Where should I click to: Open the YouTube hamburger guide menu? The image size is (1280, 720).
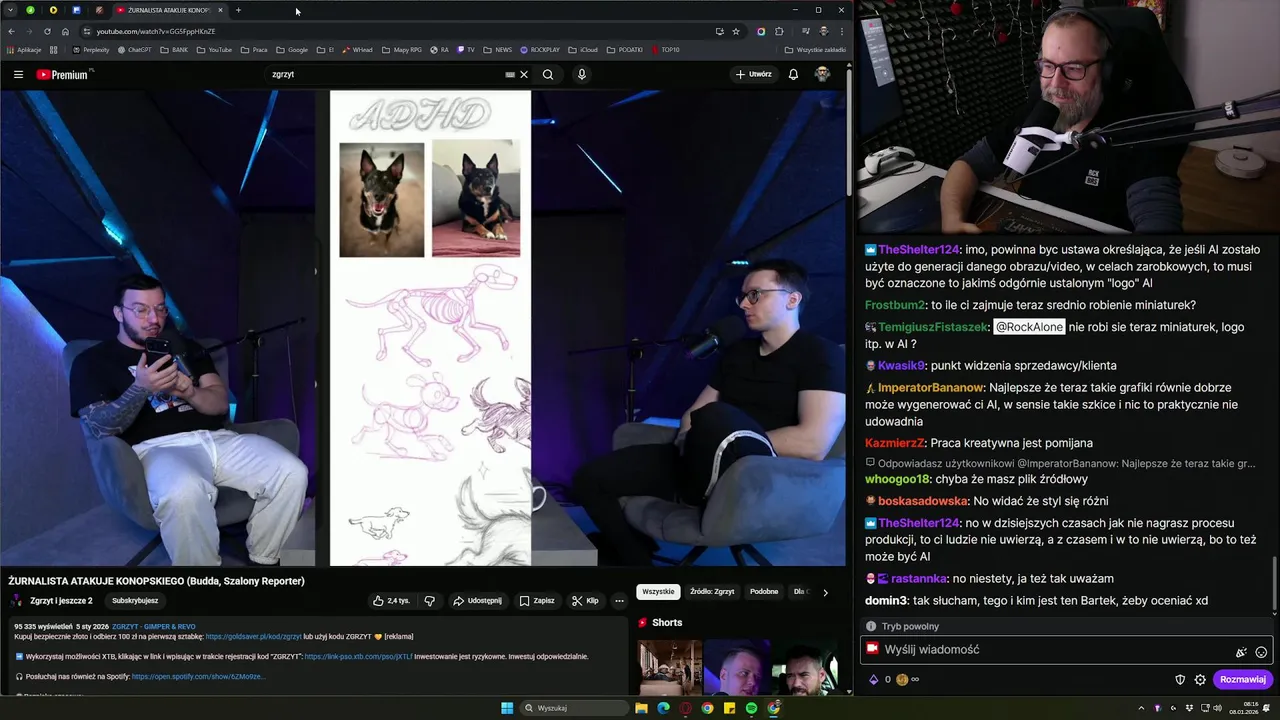pyautogui.click(x=18, y=74)
